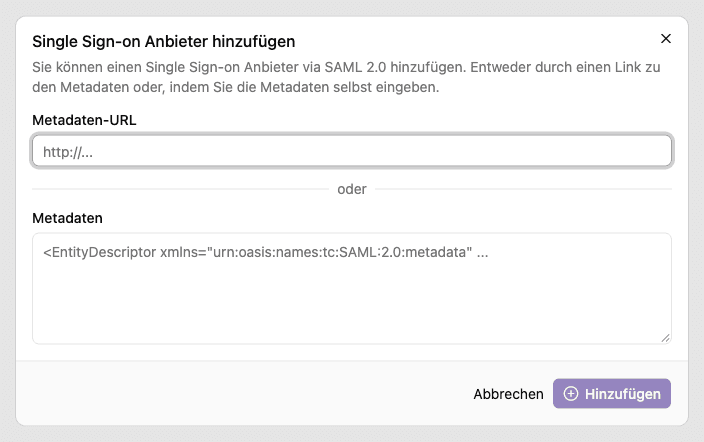Close the Single Sign-on dialog with X
The height and width of the screenshot is (442, 704).
pos(665,39)
